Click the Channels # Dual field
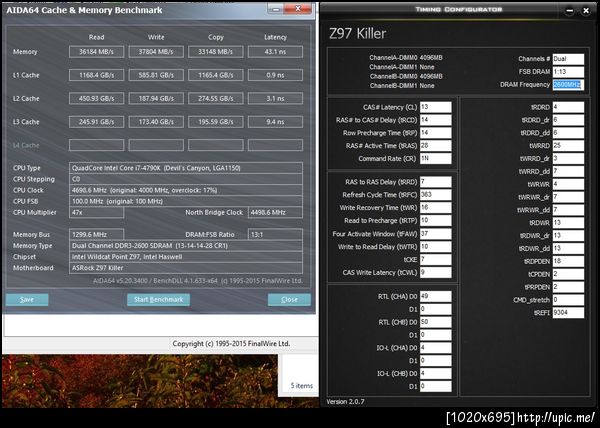600x428 pixels. pos(568,59)
